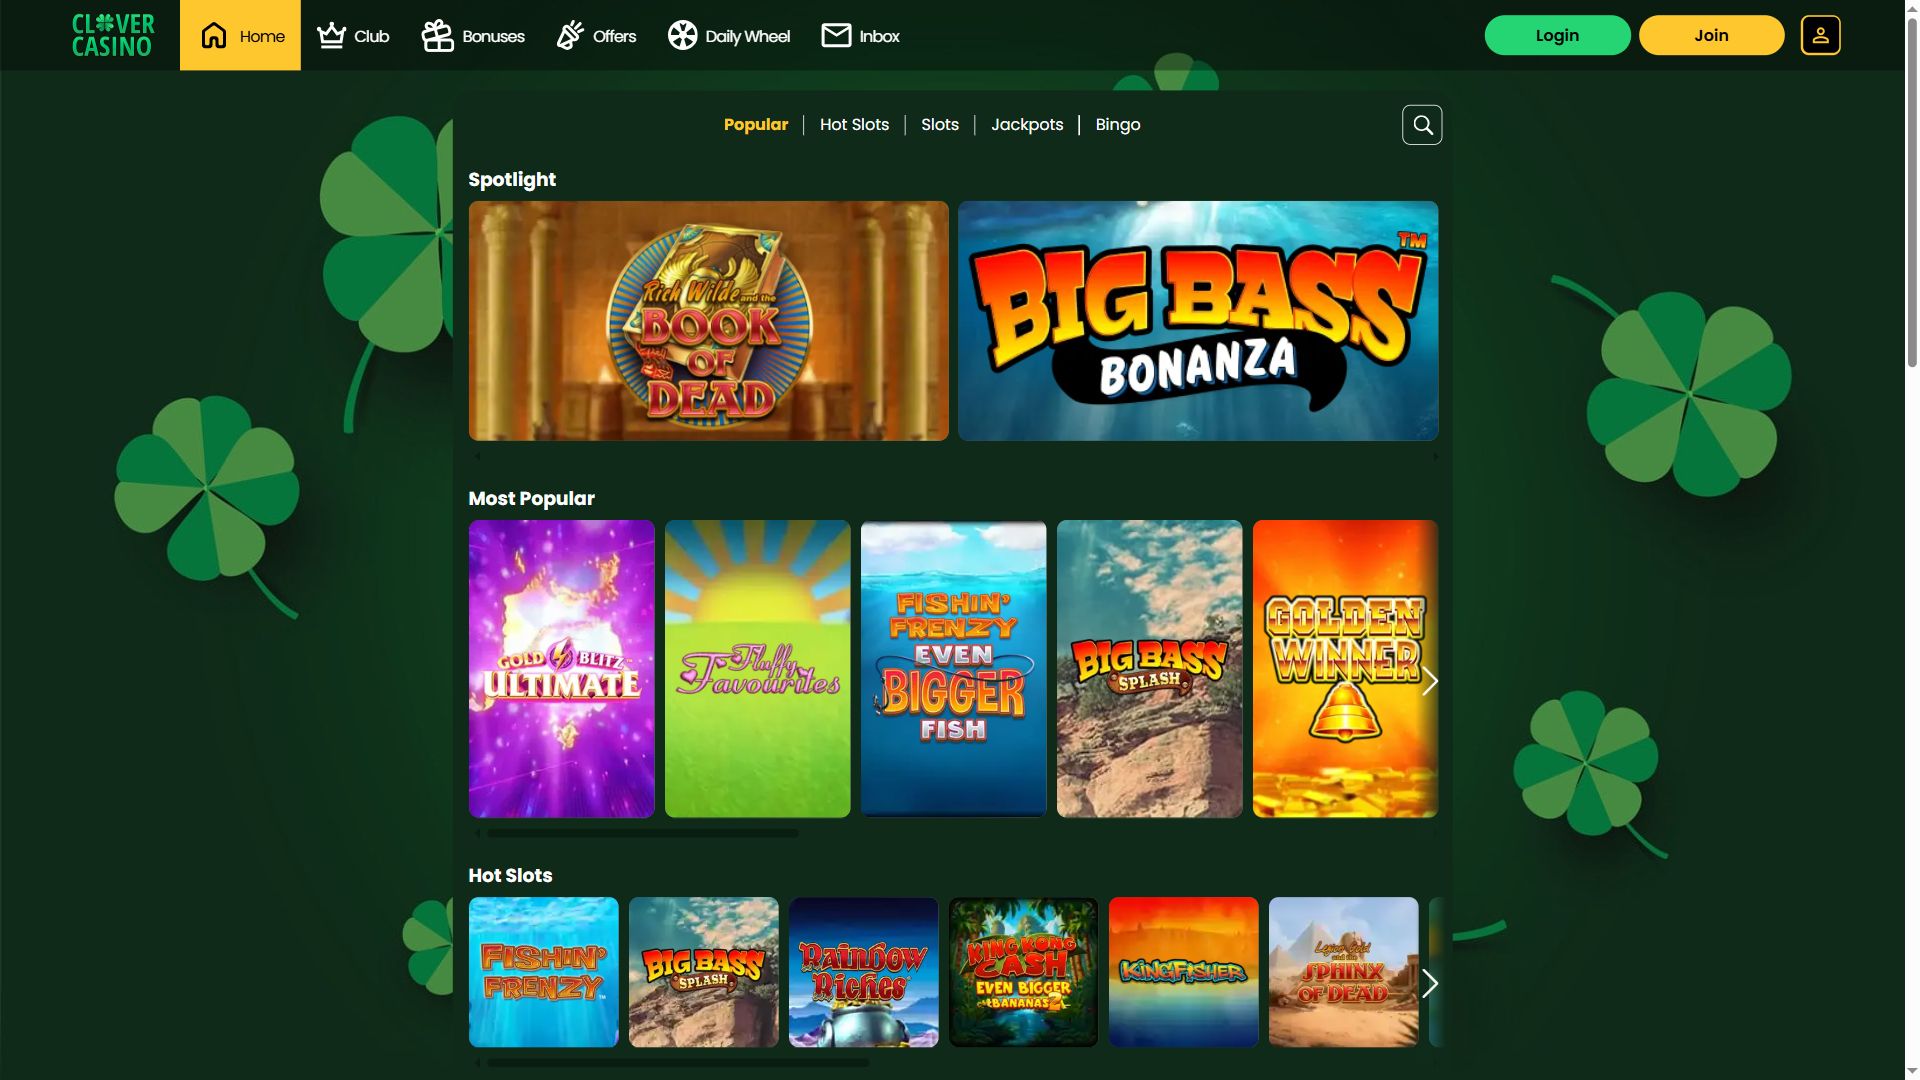Show next Hot Slots games arrow

coord(1430,984)
